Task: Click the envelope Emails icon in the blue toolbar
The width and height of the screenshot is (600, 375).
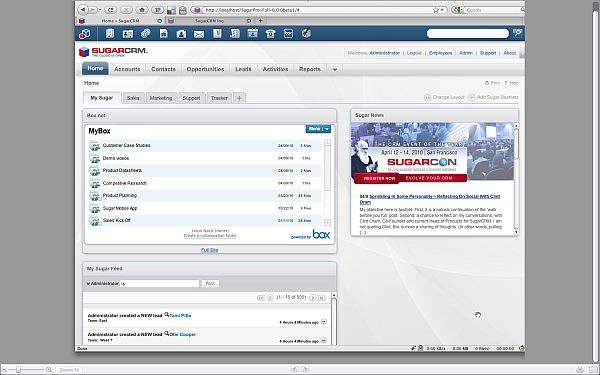Action: click(199, 34)
